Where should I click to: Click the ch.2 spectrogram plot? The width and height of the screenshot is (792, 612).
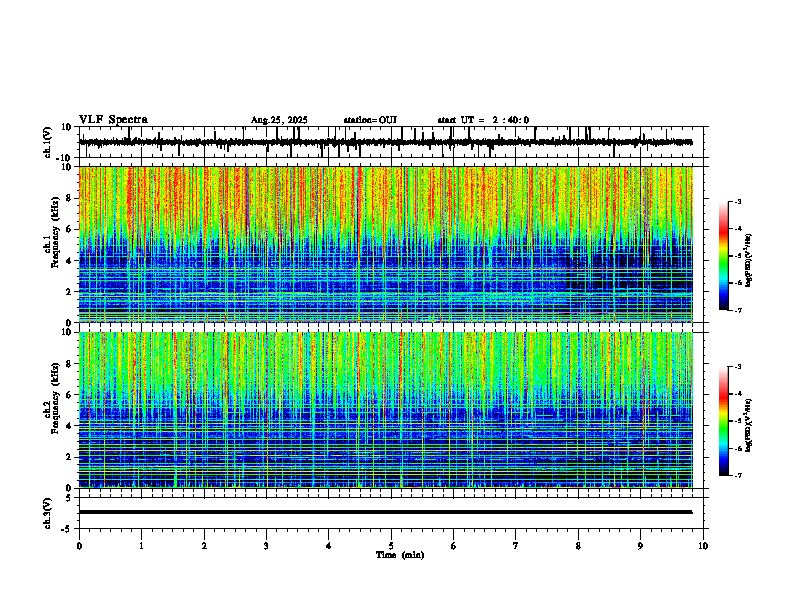pos(386,410)
